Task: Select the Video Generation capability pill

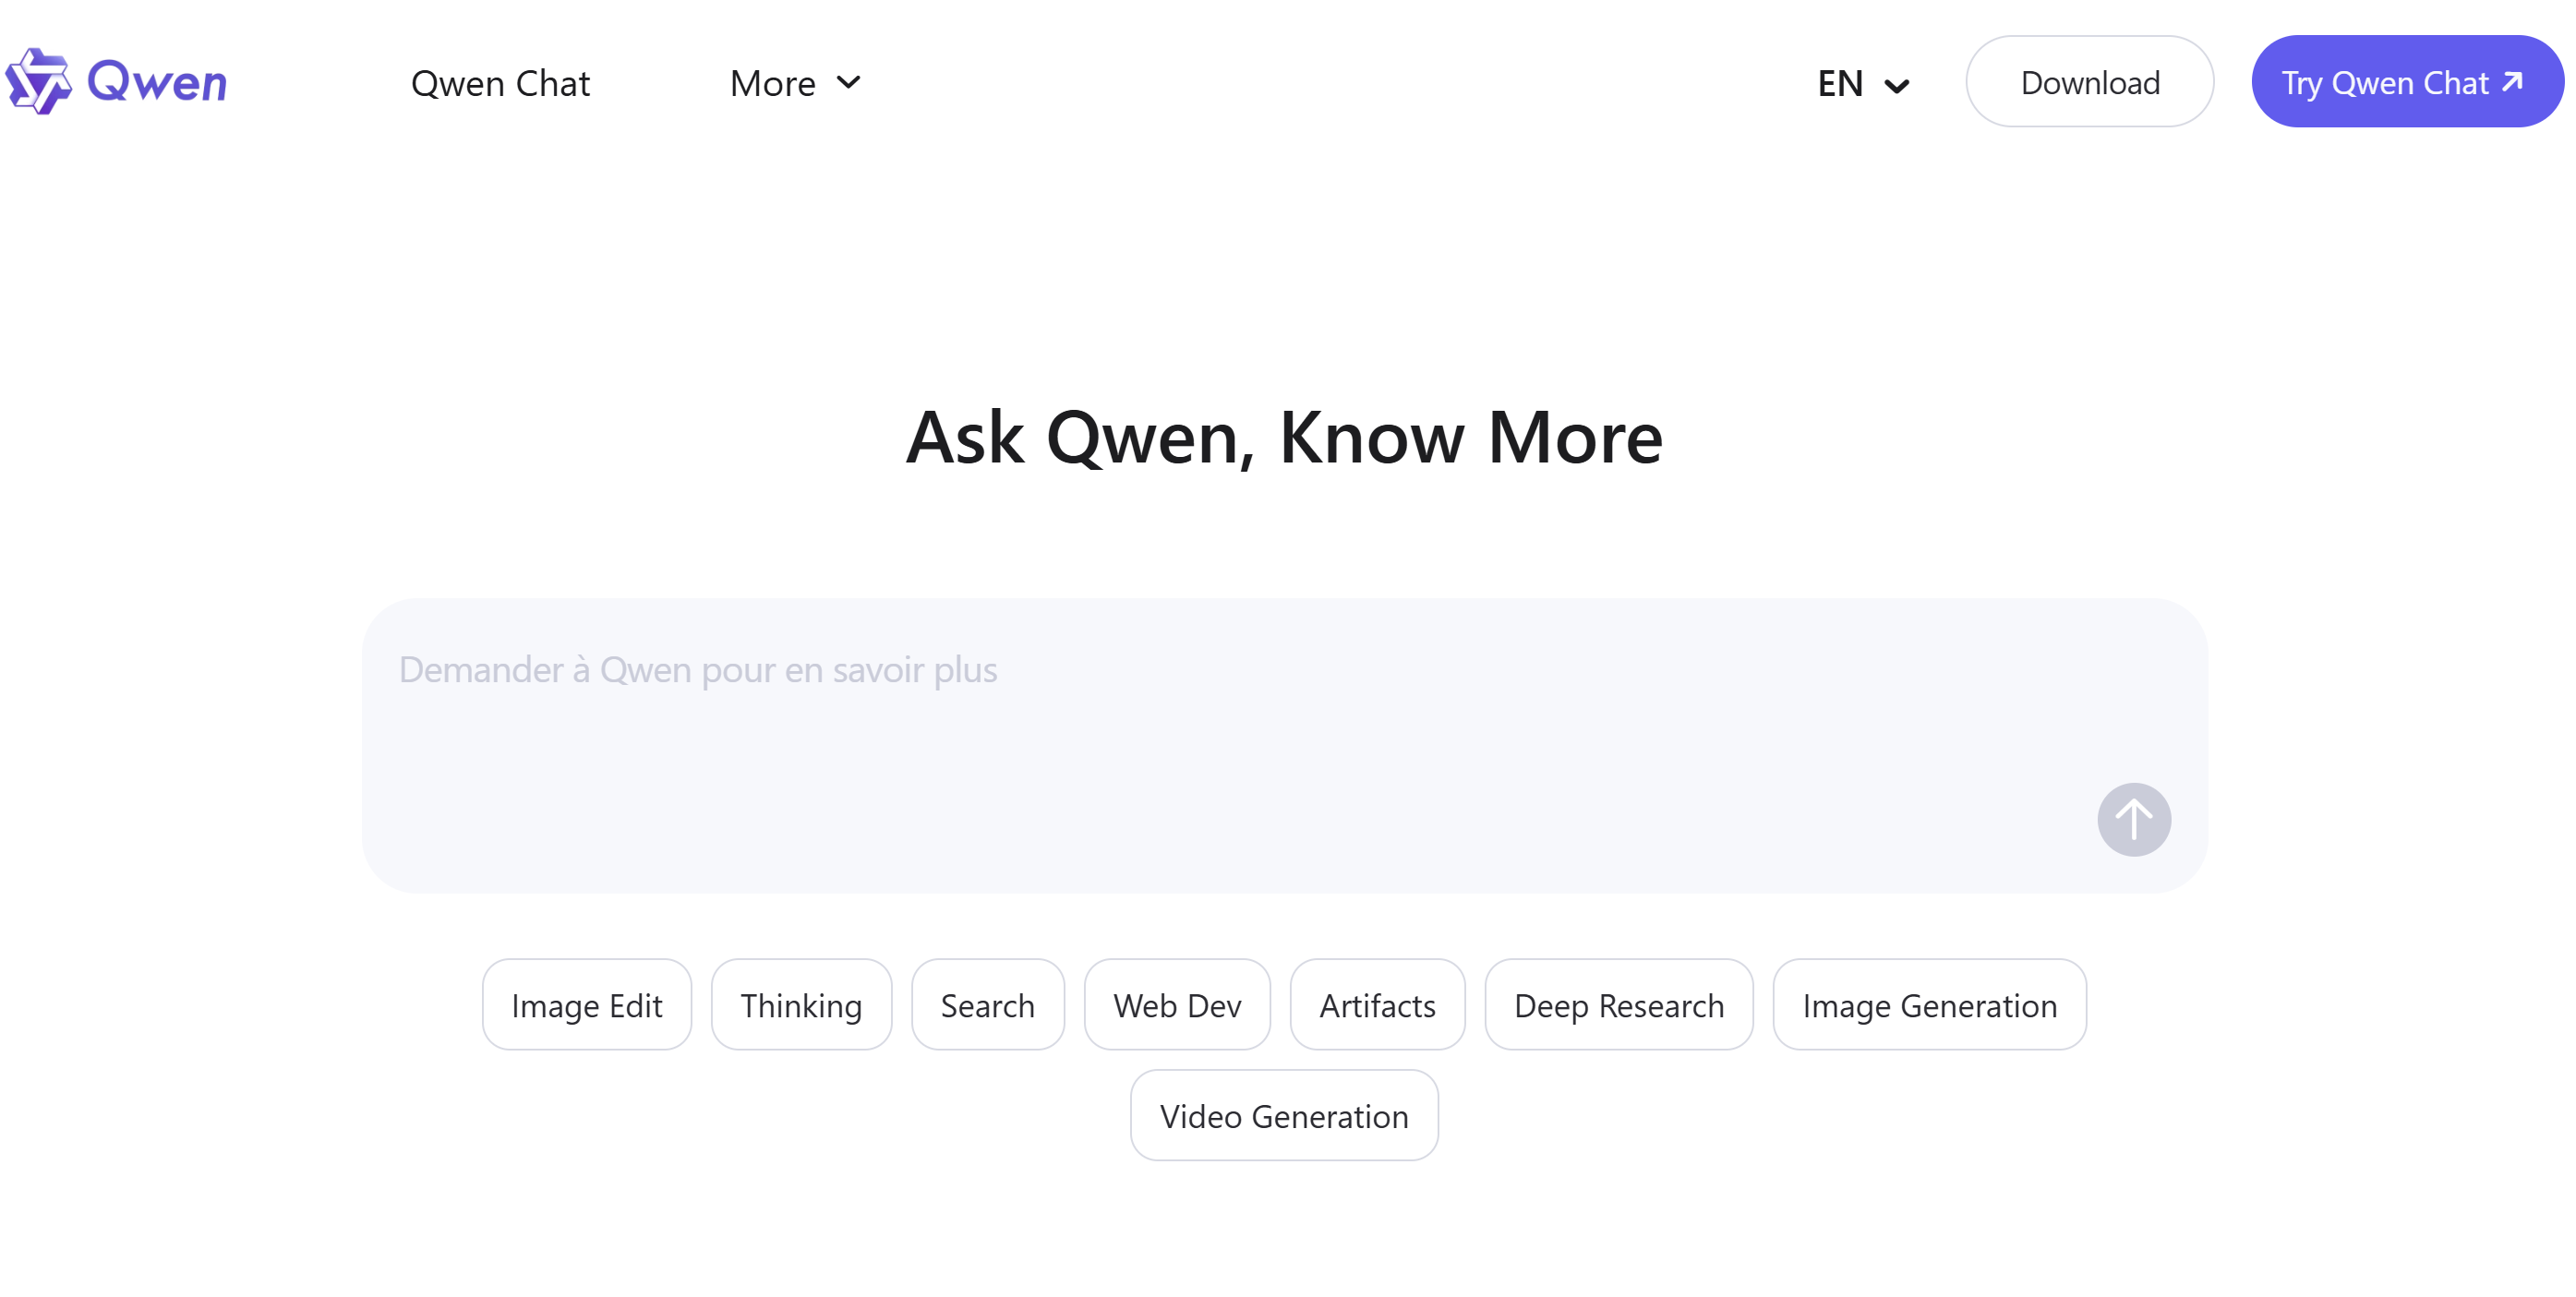Action: click(1283, 1115)
